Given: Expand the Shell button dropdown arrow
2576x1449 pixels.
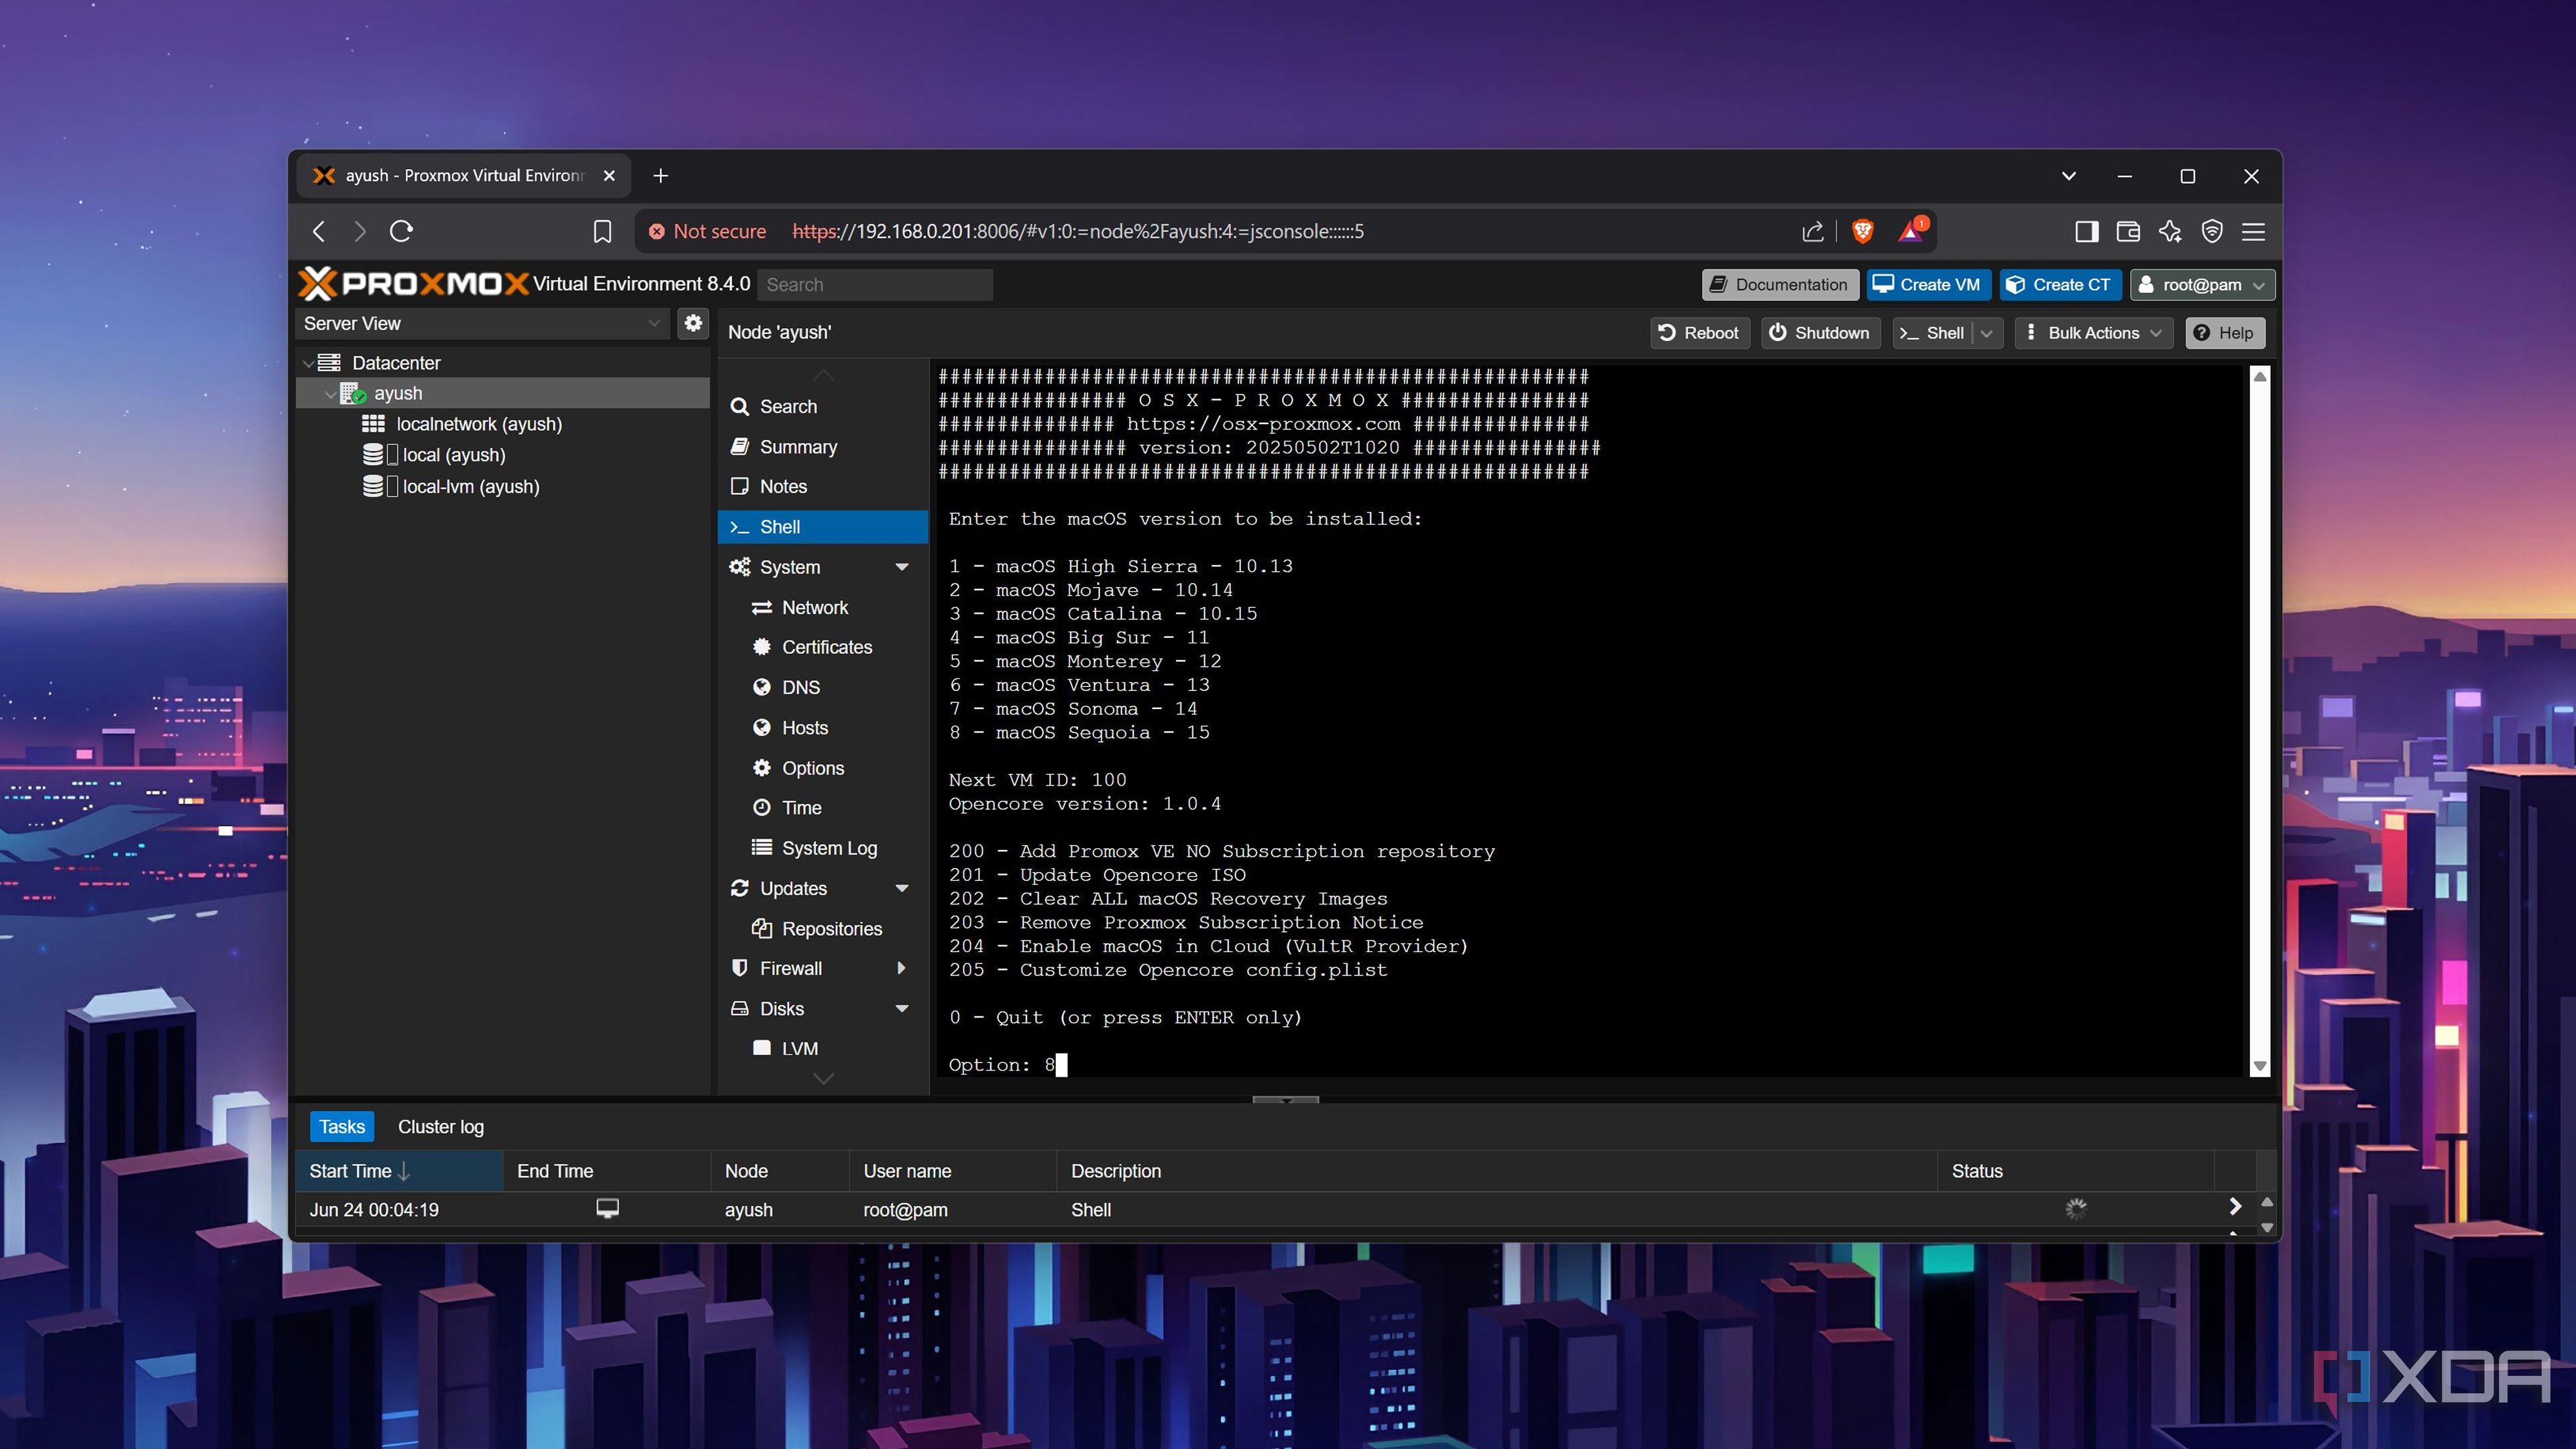Looking at the screenshot, I should 1987,333.
